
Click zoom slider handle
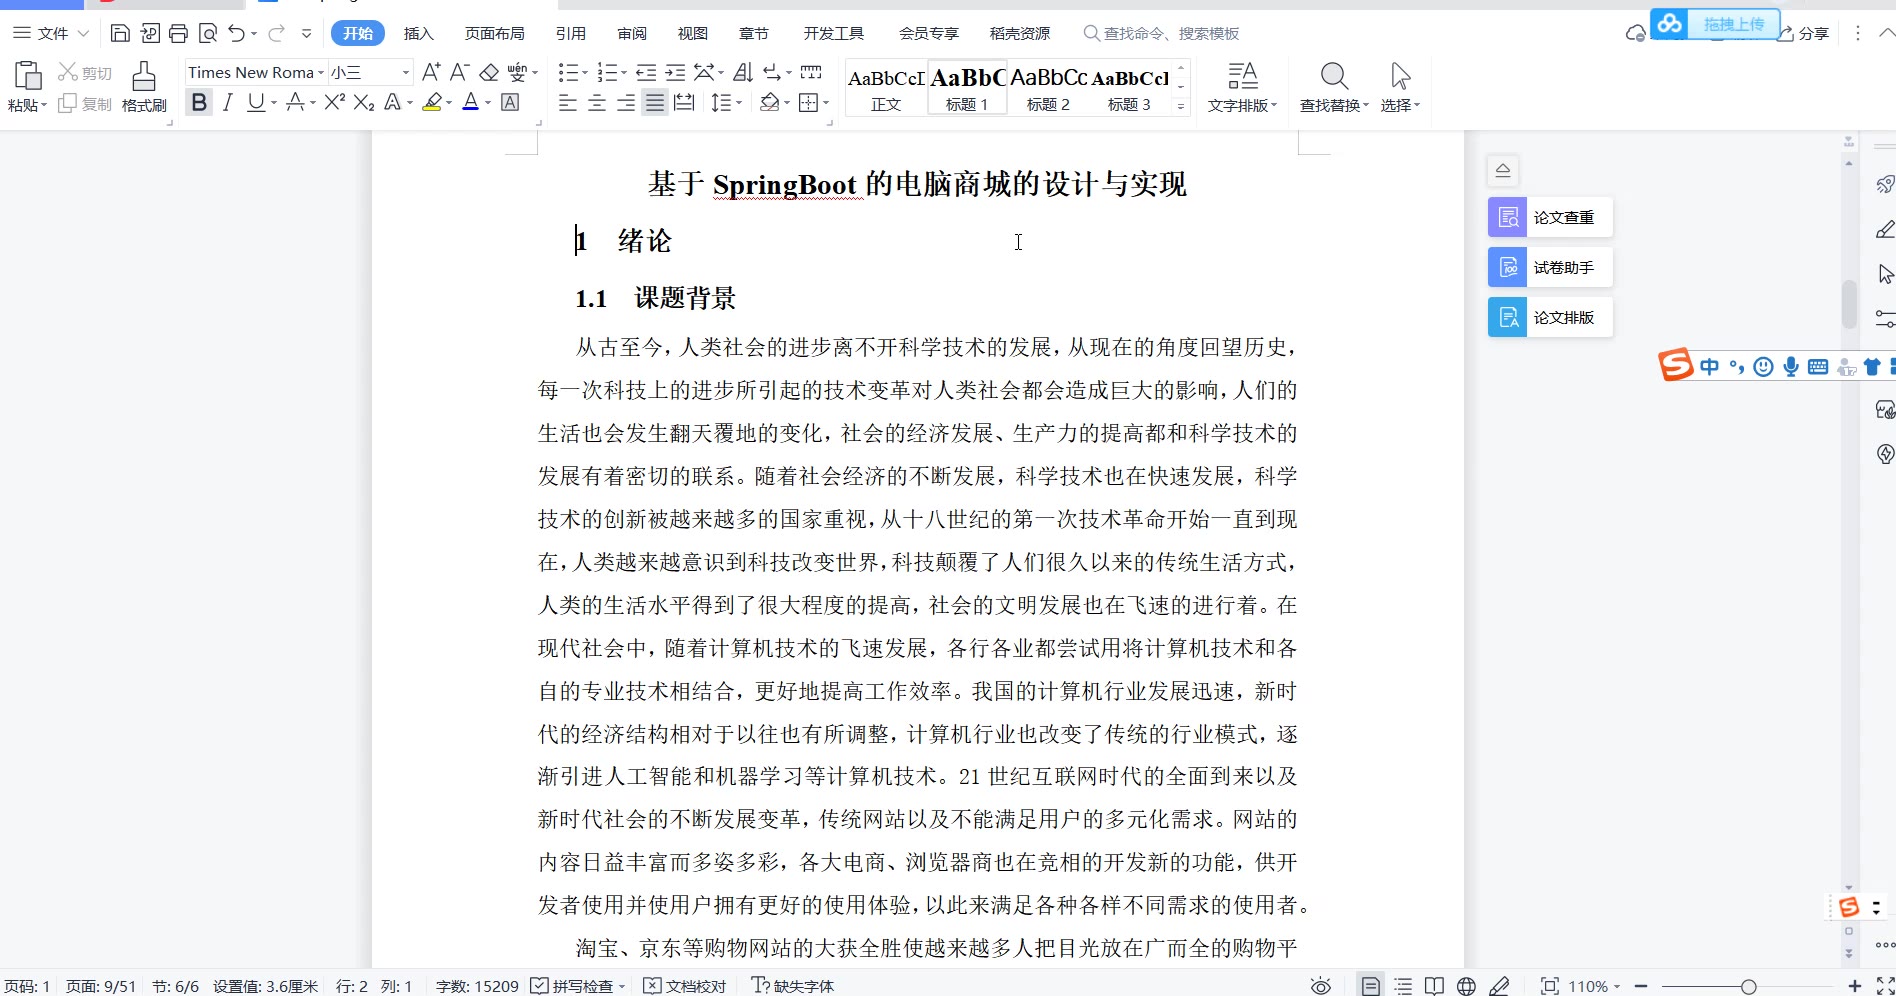click(1748, 986)
